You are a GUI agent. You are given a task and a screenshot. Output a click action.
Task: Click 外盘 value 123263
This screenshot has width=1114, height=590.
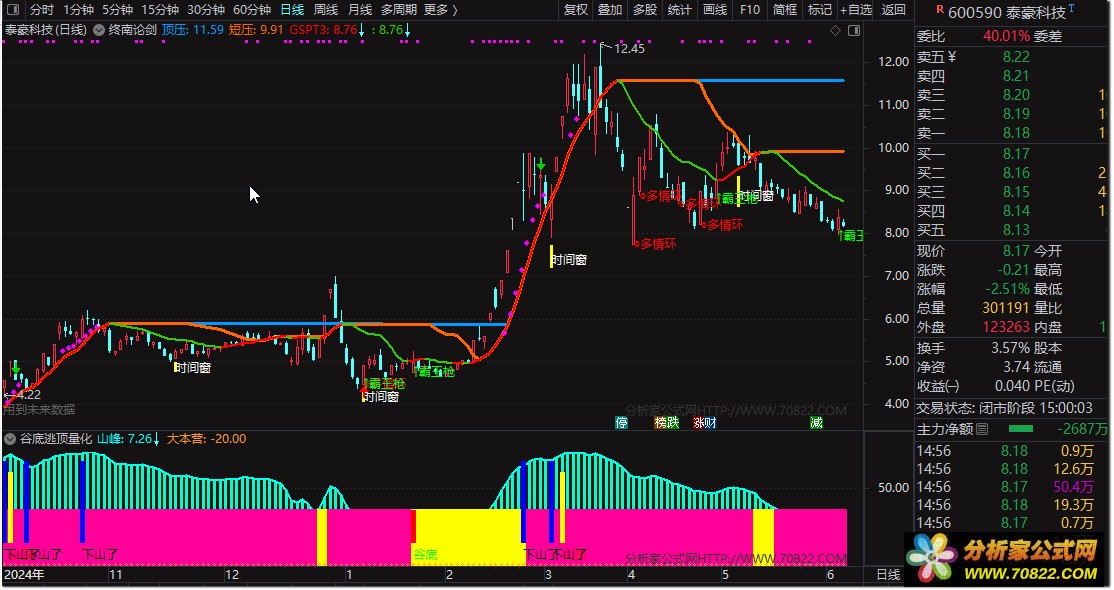point(1006,327)
